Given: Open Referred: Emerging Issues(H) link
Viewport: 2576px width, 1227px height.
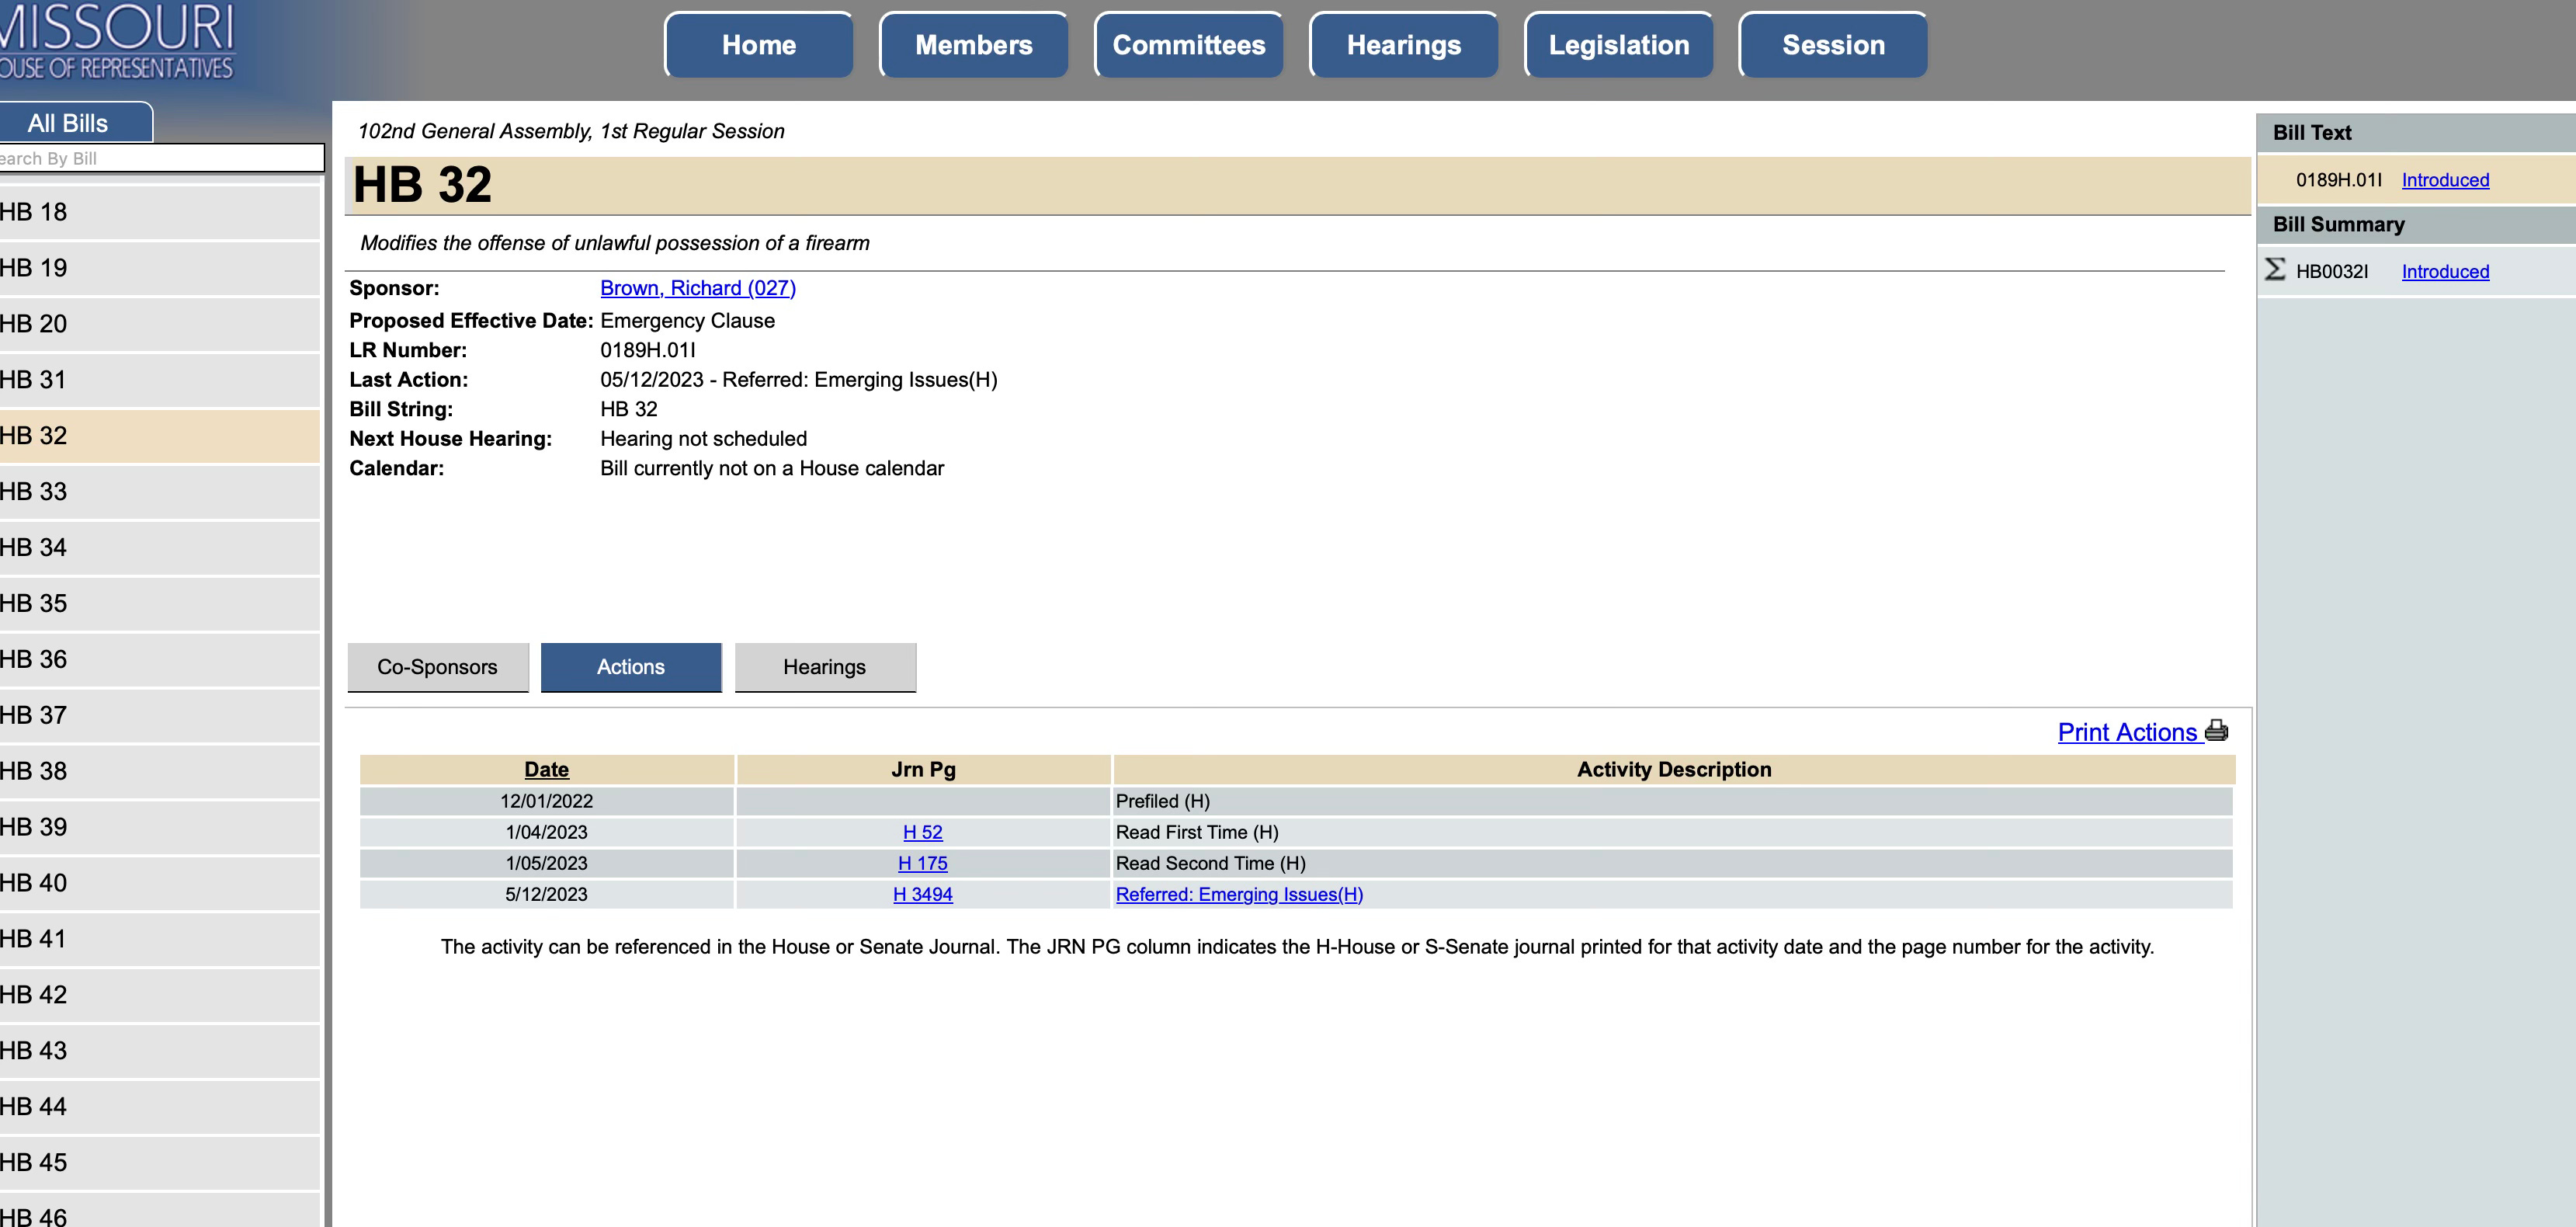Looking at the screenshot, I should (x=1239, y=894).
